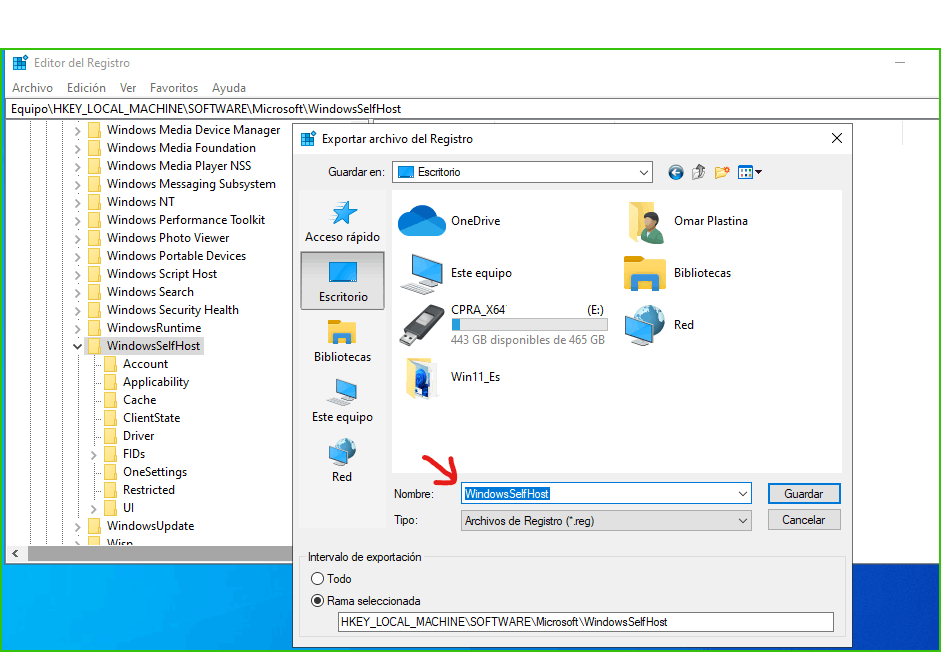The image size is (941, 652).
Task: Open the Ver menu
Action: 128,88
